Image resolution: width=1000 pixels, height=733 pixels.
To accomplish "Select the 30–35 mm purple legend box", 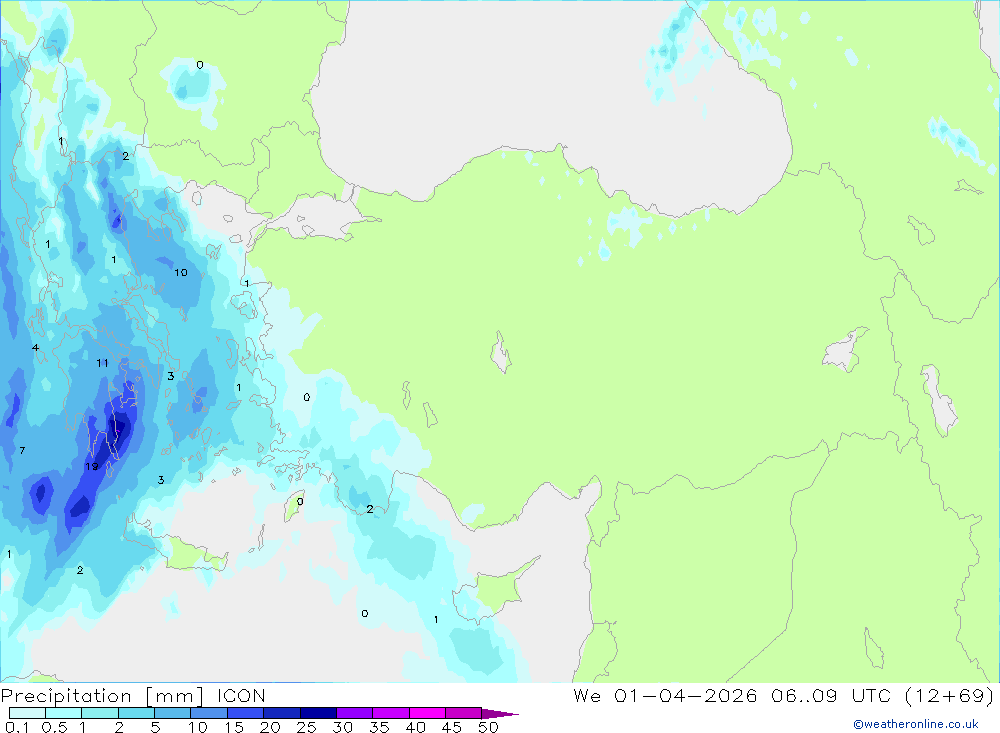I will click(x=355, y=713).
